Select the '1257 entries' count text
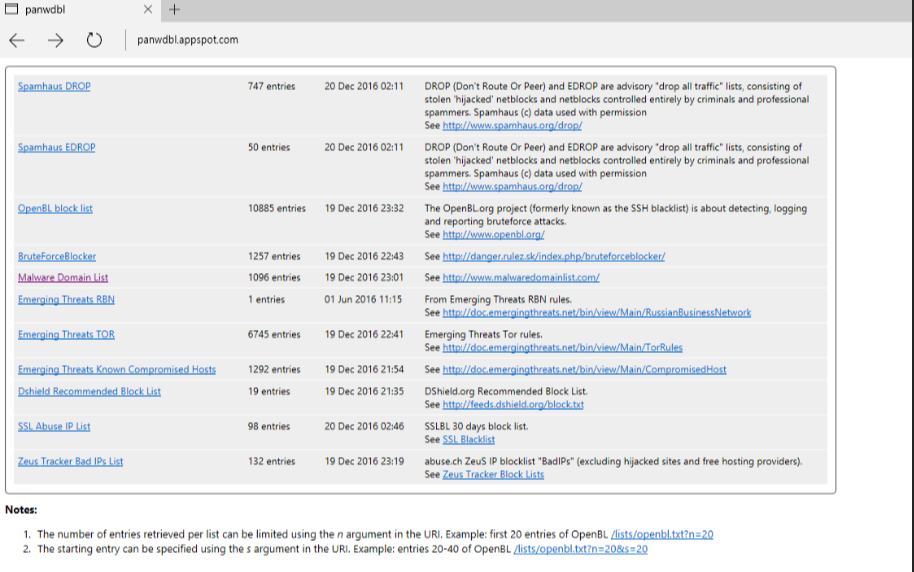Viewport: 914px width, 572px height. [x=274, y=257]
